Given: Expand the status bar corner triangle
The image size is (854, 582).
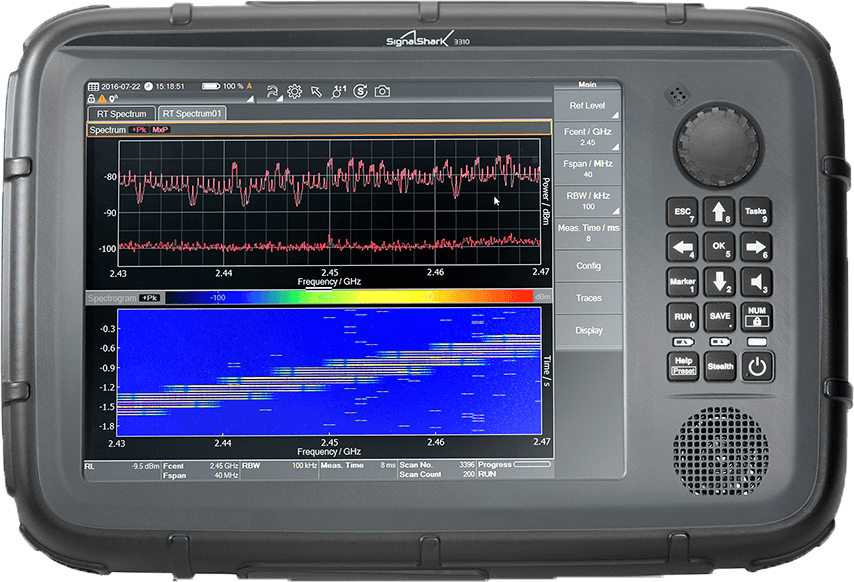Looking at the screenshot, I should [x=251, y=99].
